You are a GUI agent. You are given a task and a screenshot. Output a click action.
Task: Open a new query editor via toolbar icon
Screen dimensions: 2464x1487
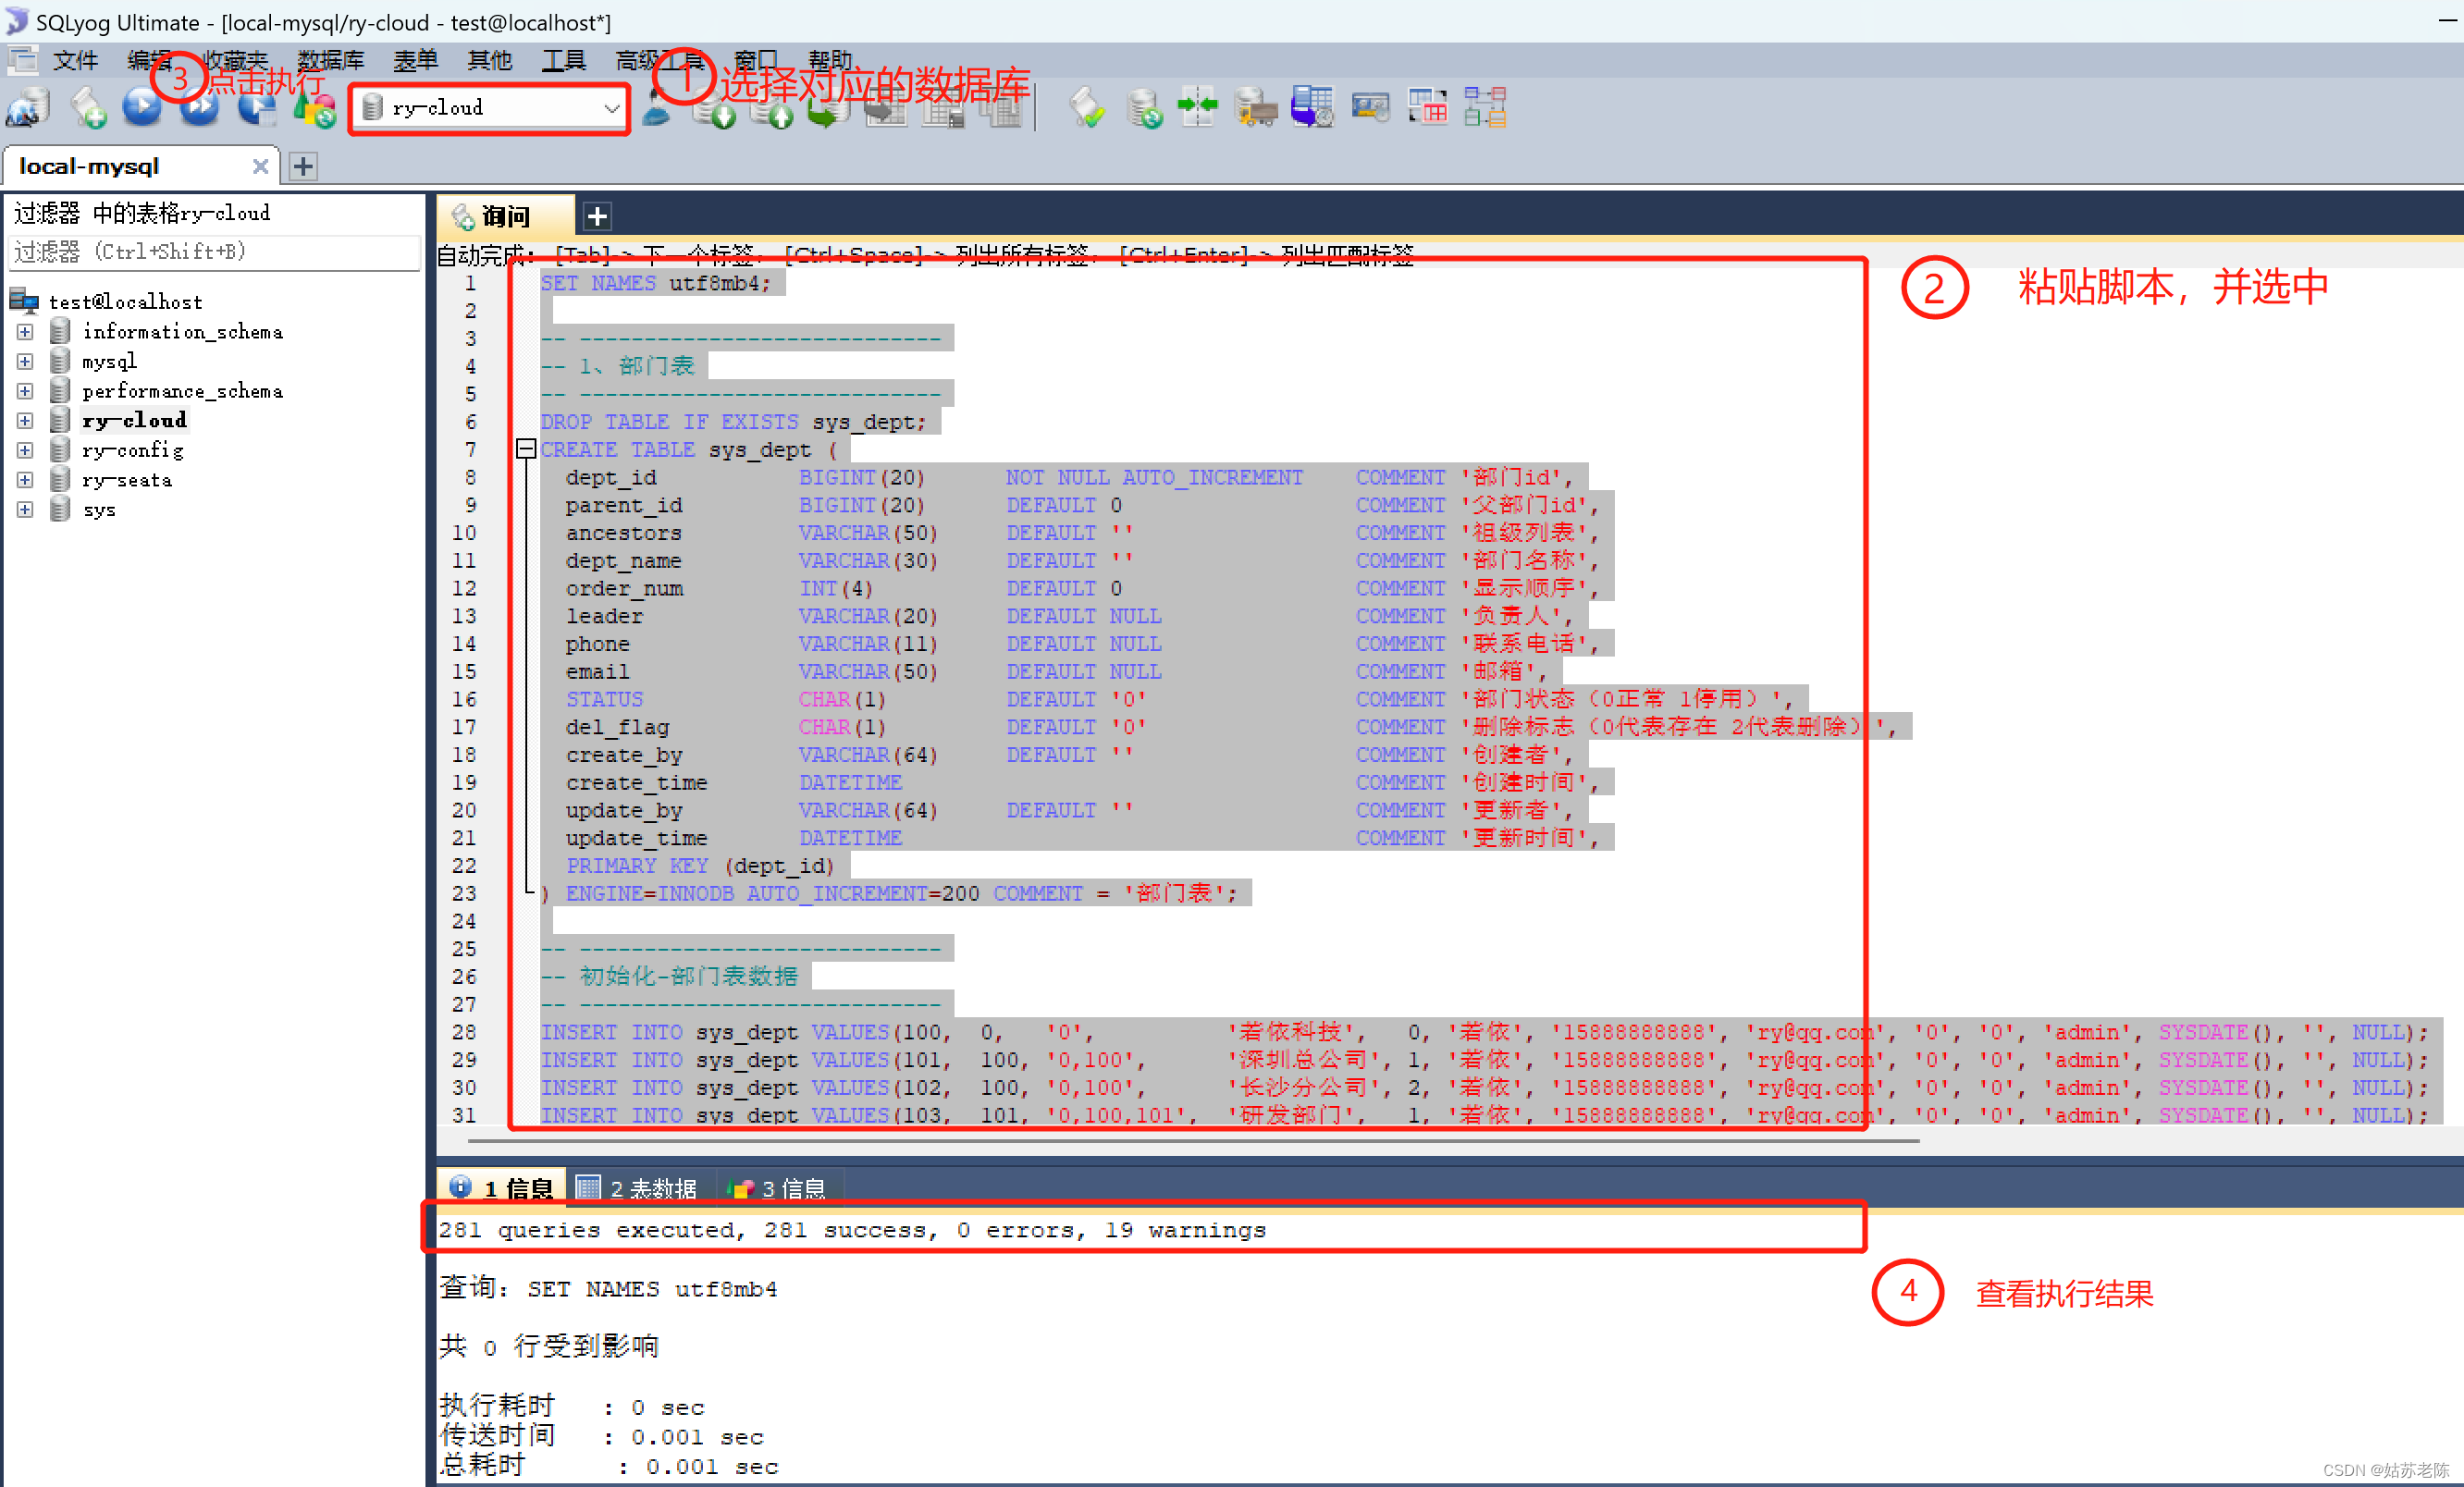[x=88, y=107]
